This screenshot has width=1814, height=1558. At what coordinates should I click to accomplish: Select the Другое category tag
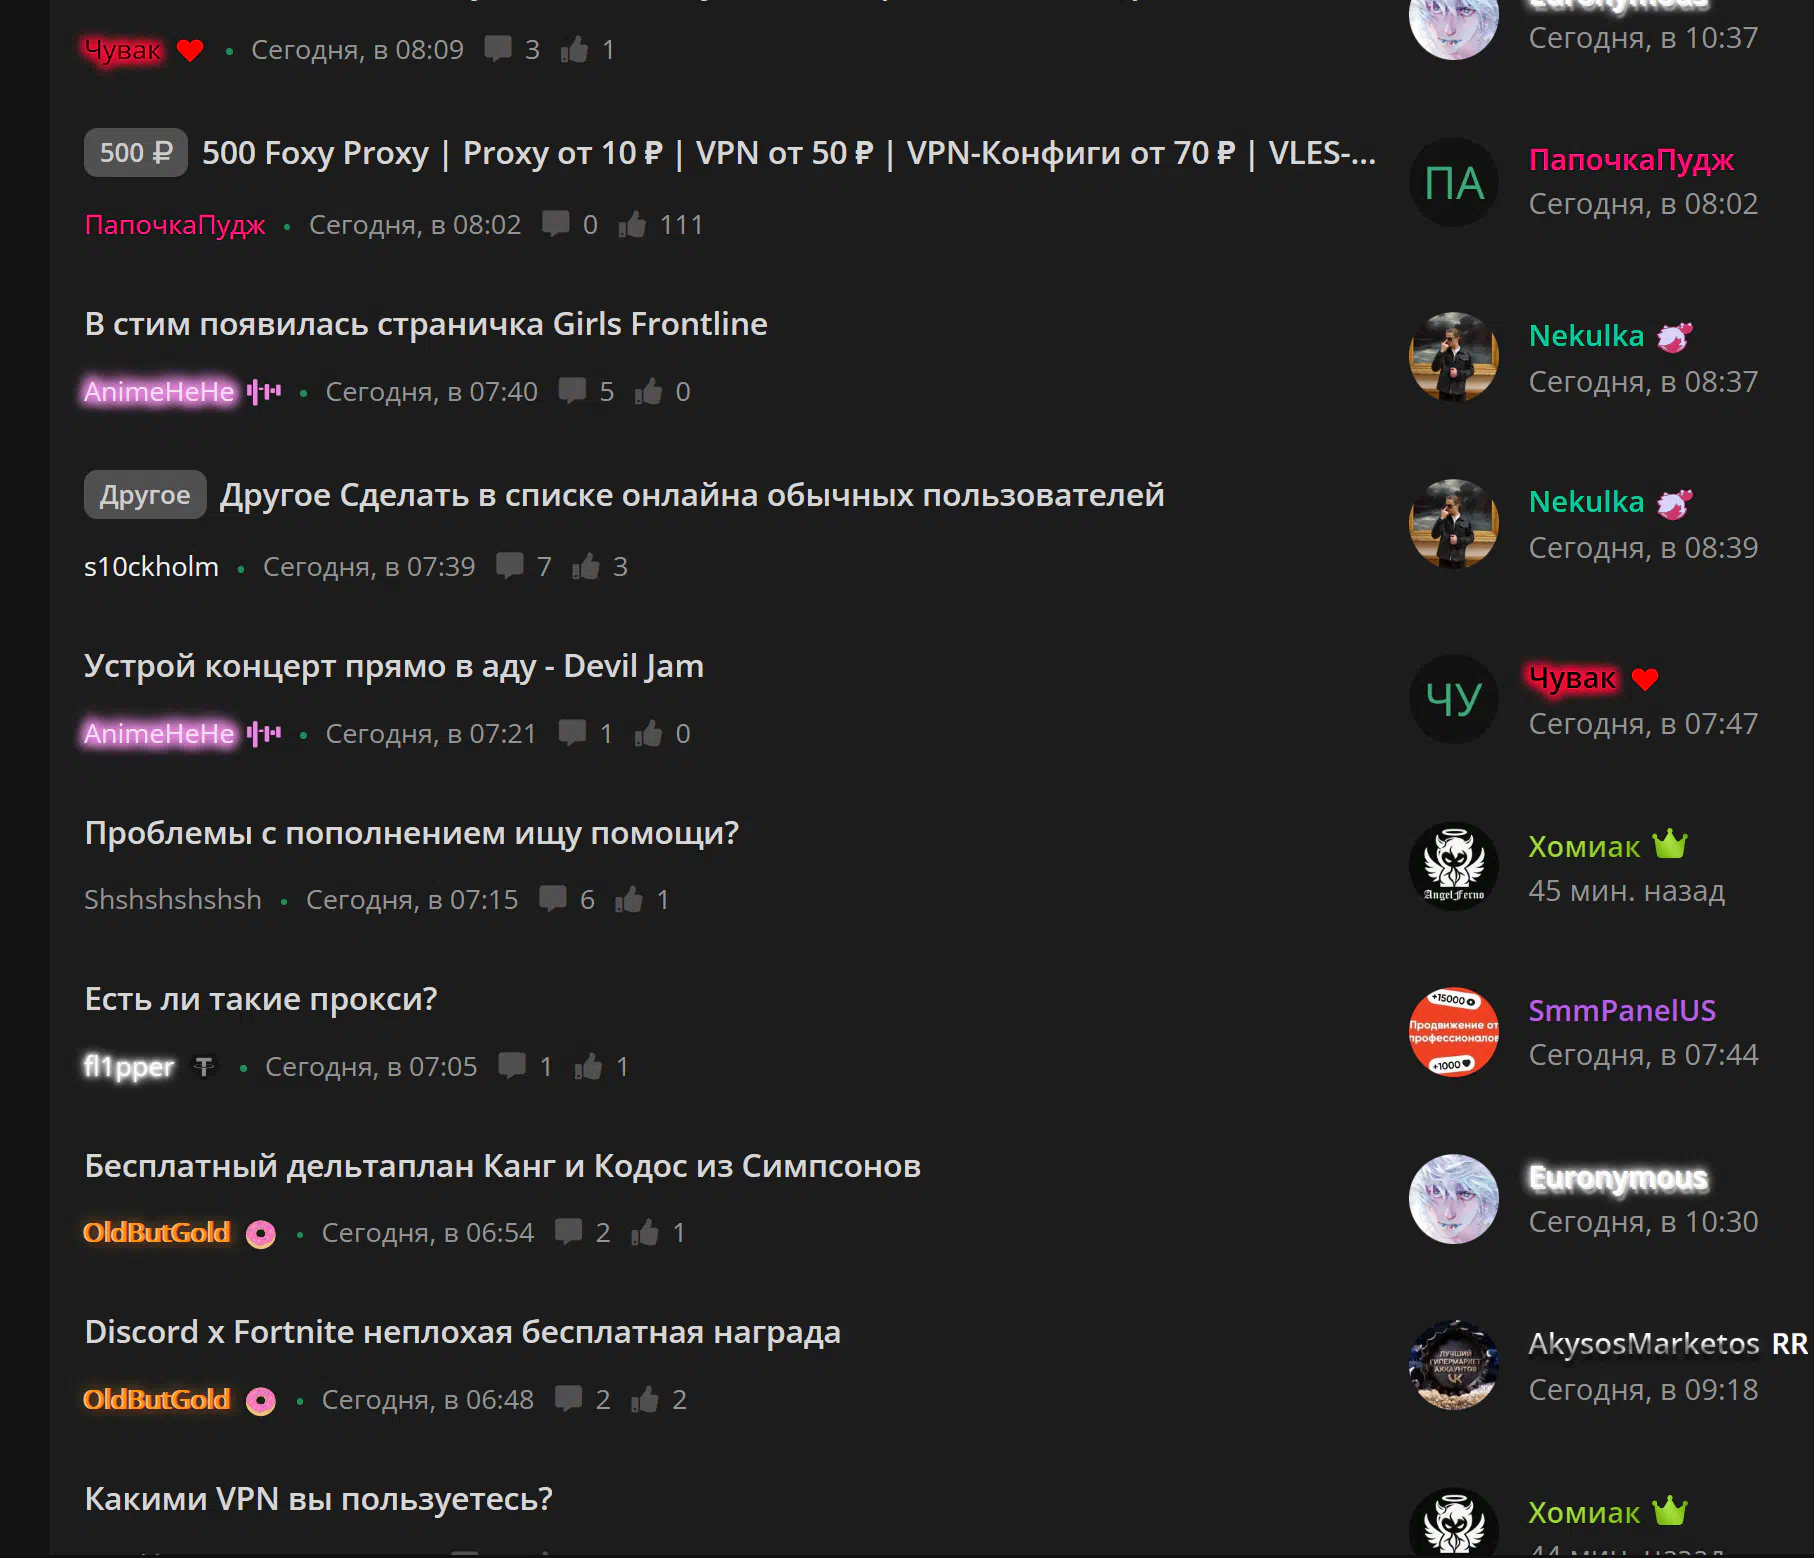point(145,495)
